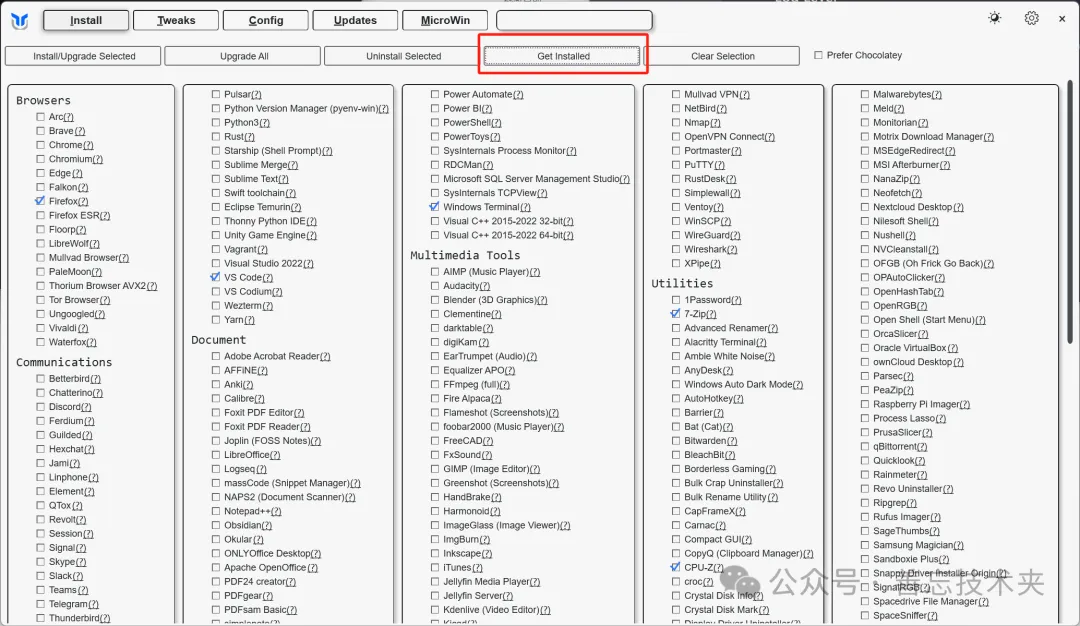
Task: Check the Inkscape checkbox
Action: click(x=435, y=553)
